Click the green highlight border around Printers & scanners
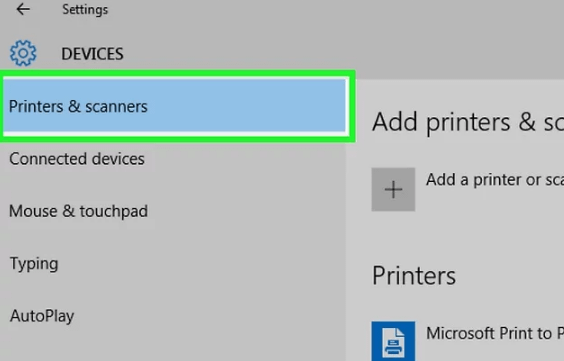Screen dimensions: 564x361 [x=178, y=73]
